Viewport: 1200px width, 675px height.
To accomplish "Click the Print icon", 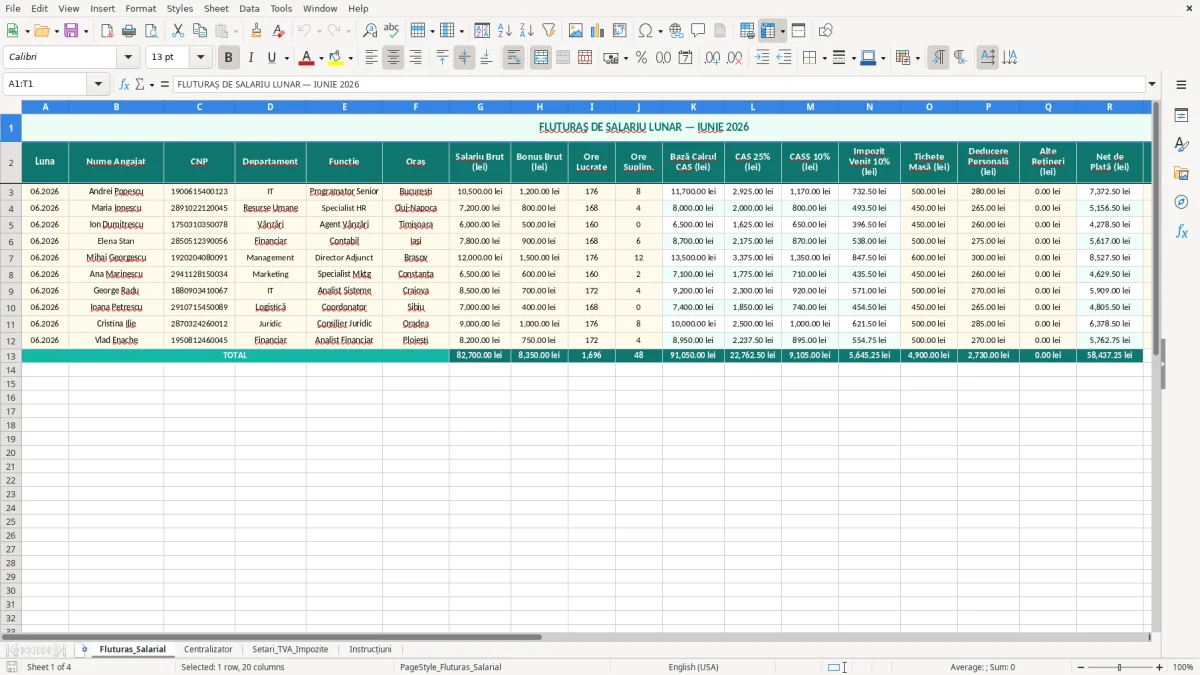I will [x=129, y=31].
